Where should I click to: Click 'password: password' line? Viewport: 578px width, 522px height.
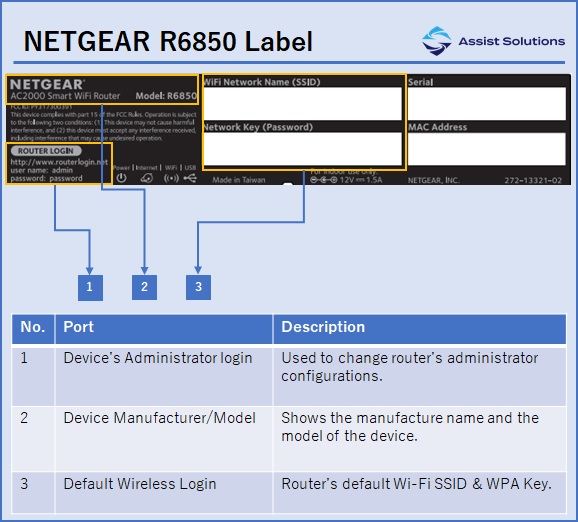(x=46, y=178)
